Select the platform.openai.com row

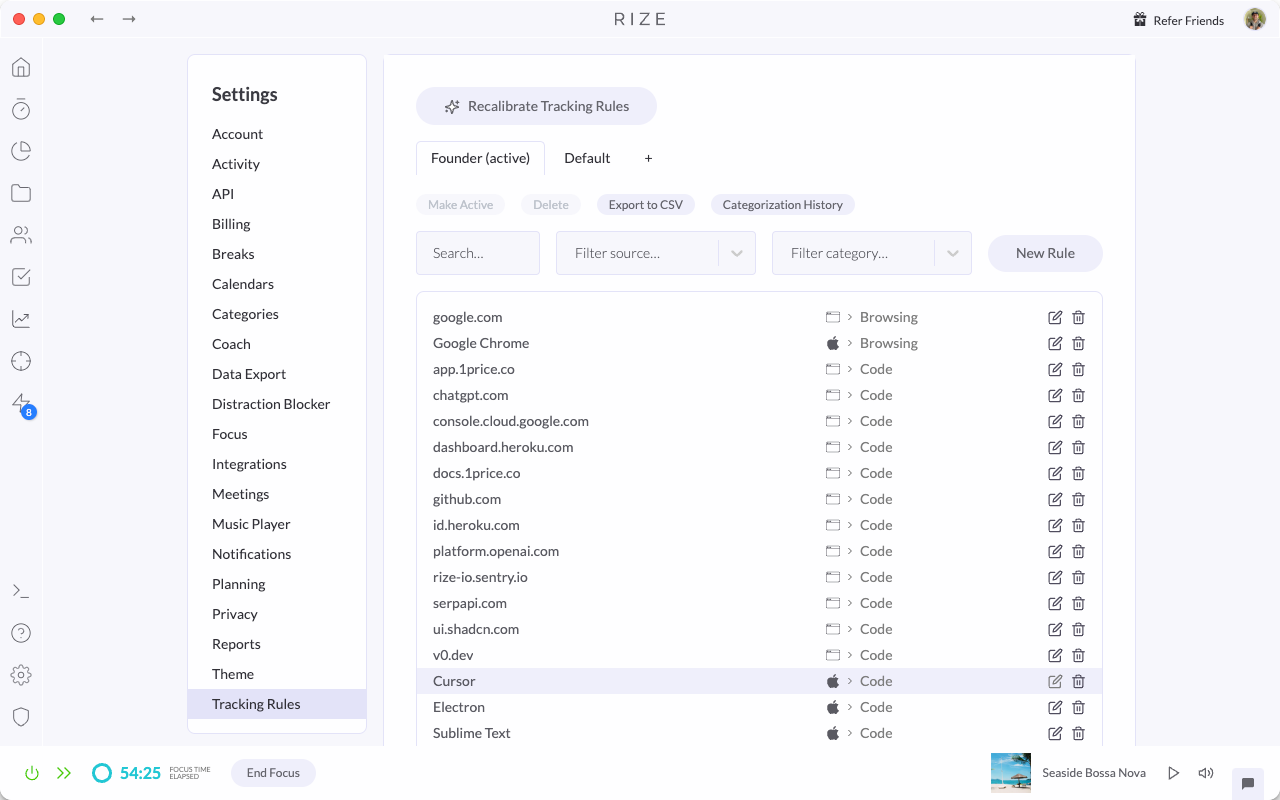(759, 551)
